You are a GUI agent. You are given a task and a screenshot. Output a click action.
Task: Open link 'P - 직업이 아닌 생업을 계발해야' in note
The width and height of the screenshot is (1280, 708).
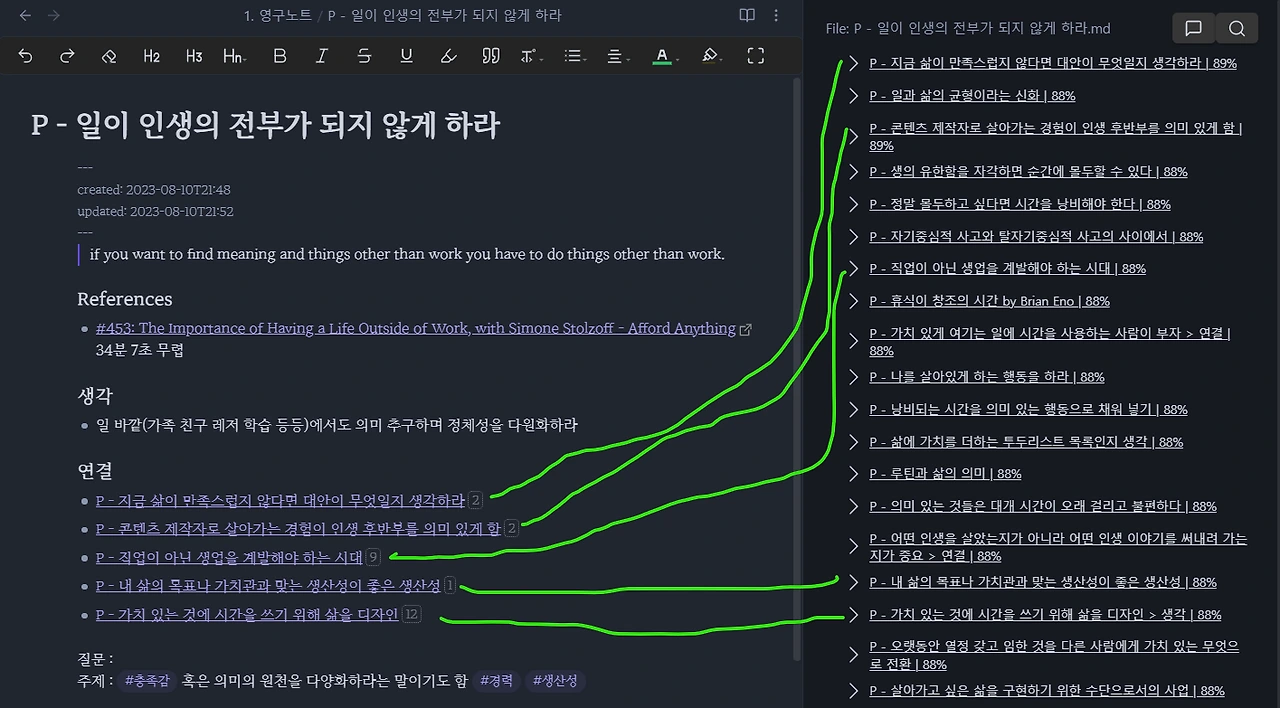229,557
